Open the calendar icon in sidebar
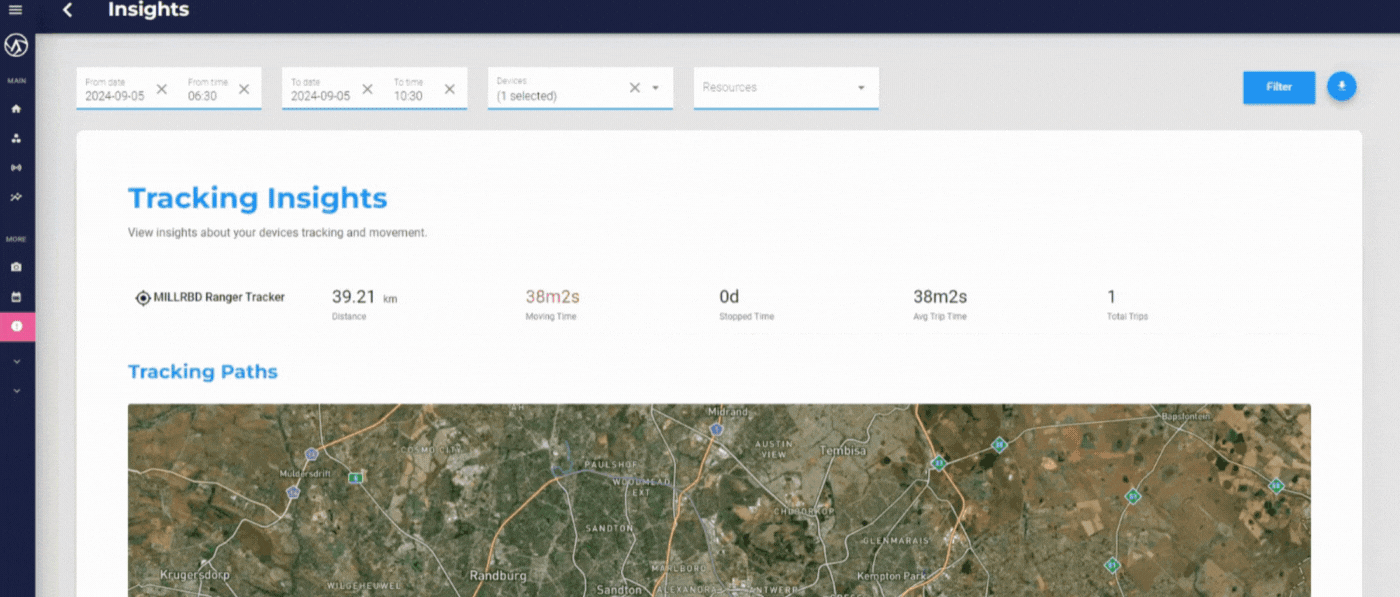This screenshot has width=1400, height=597. click(16, 297)
